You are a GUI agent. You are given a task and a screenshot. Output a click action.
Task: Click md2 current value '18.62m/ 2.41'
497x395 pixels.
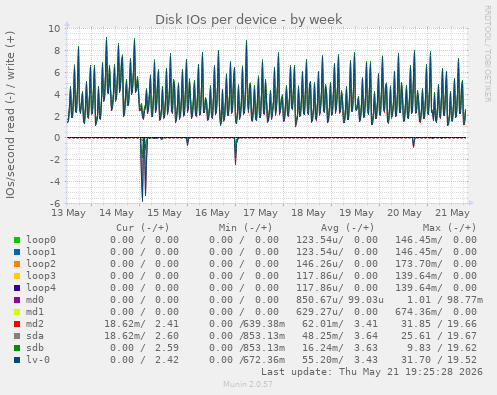(141, 324)
